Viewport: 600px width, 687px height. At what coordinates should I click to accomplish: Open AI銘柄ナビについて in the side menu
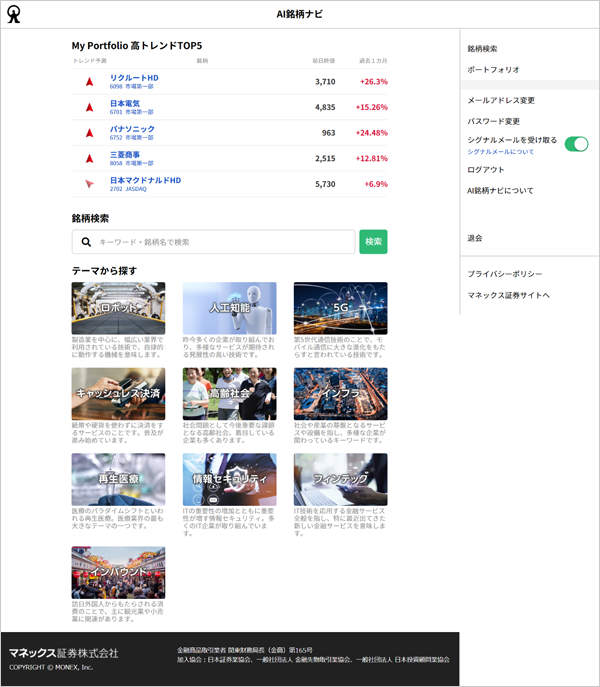(x=500, y=191)
